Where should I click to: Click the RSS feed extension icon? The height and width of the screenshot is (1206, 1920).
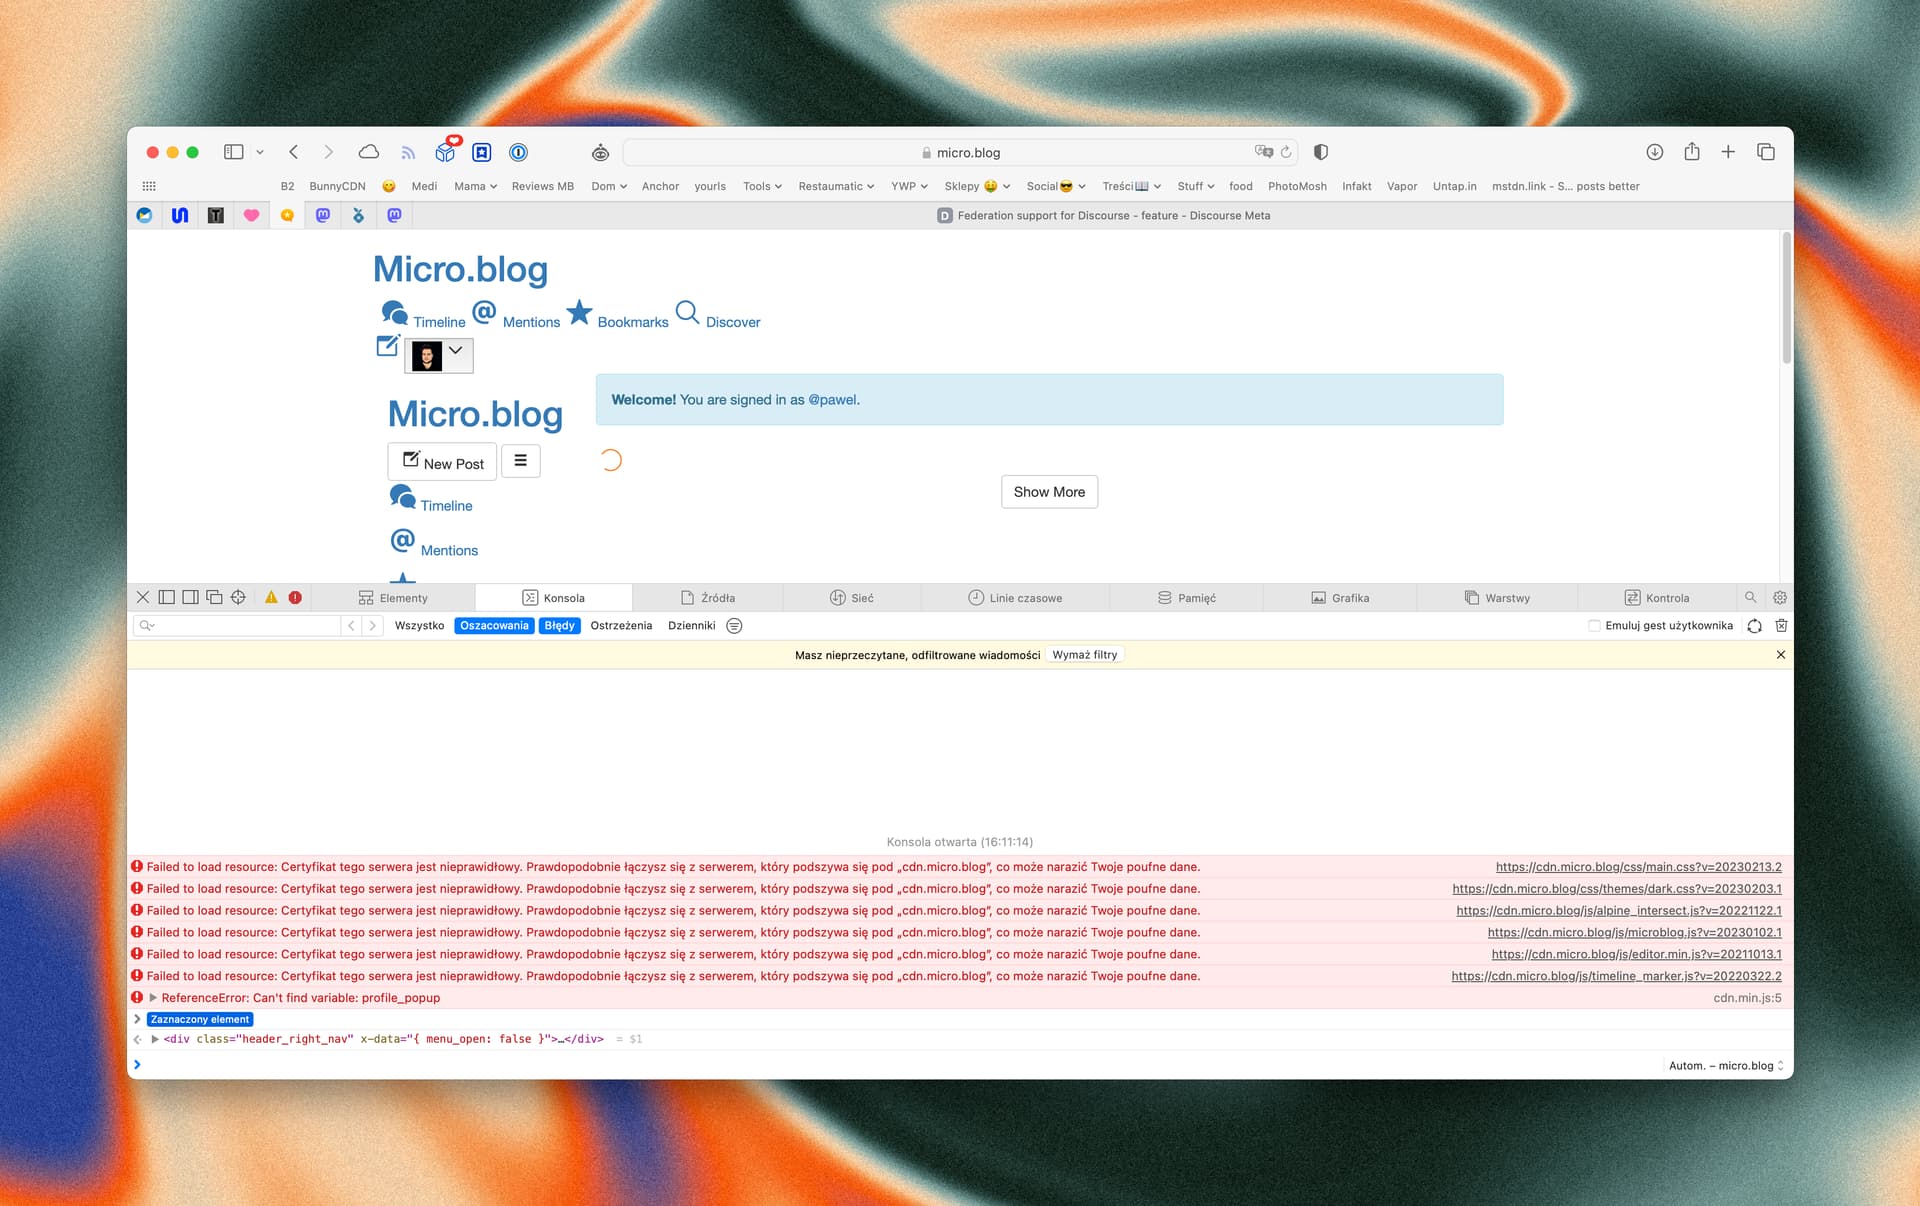pos(408,152)
